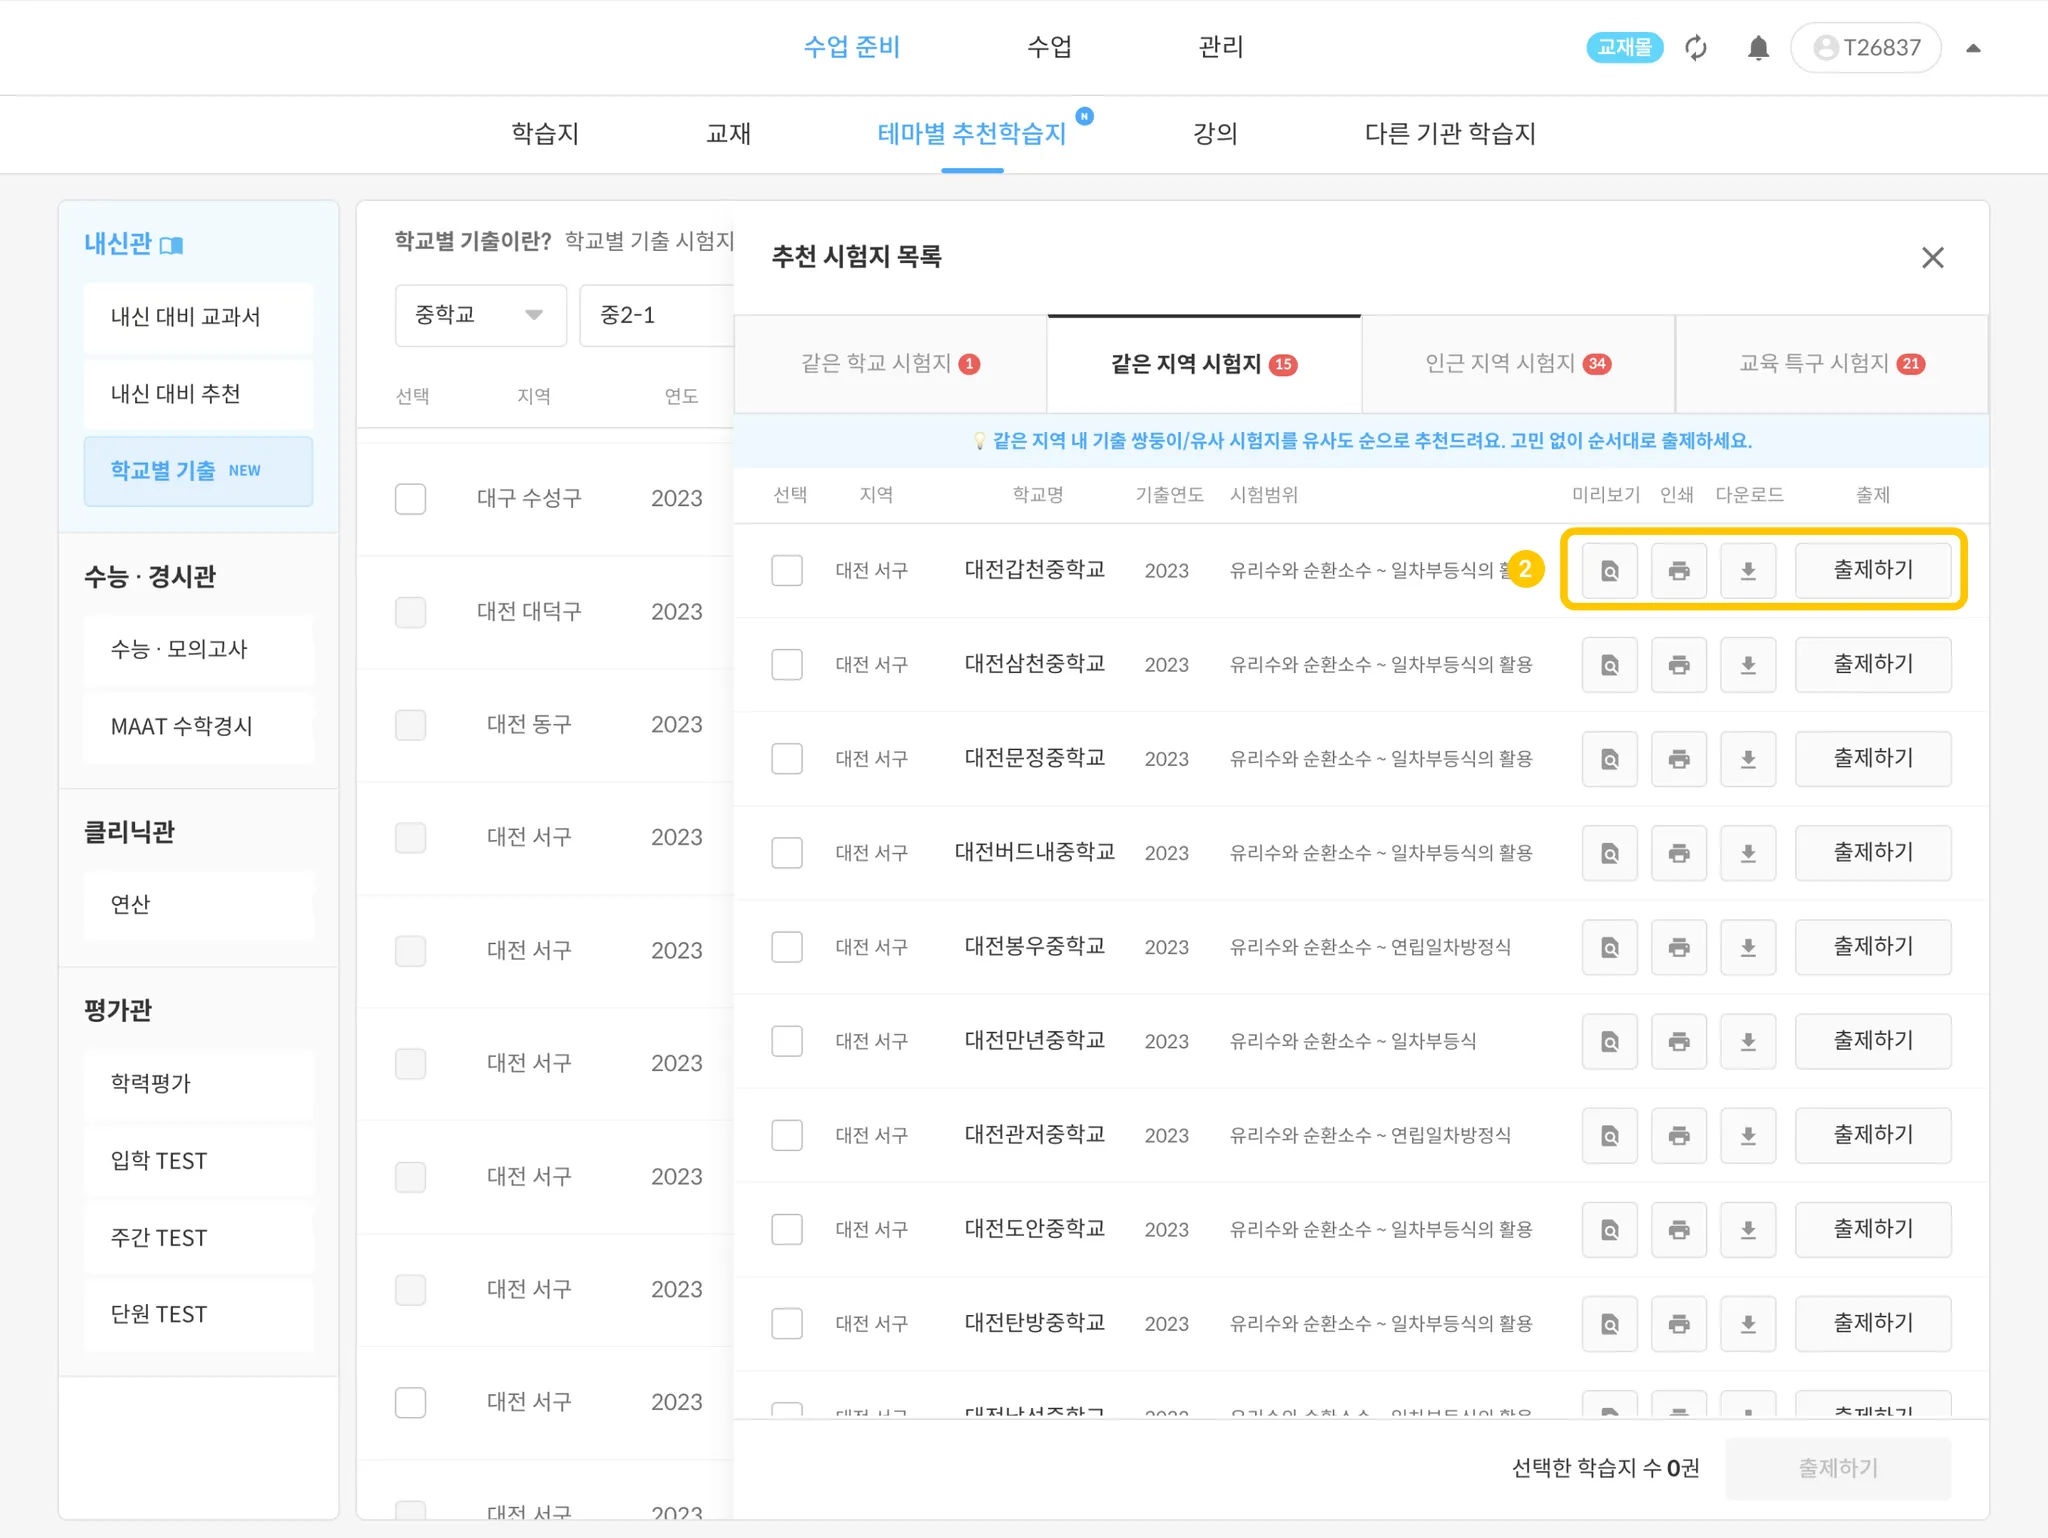Image resolution: width=2048 pixels, height=1538 pixels.
Task: Print the 대전삼천중학교 exam paper
Action: [1678, 665]
